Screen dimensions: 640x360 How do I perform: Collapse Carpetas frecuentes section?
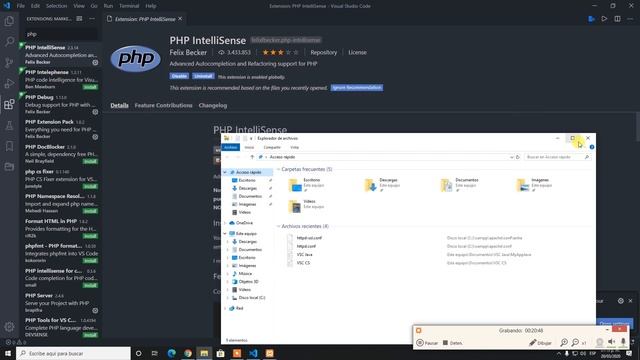pos(279,169)
